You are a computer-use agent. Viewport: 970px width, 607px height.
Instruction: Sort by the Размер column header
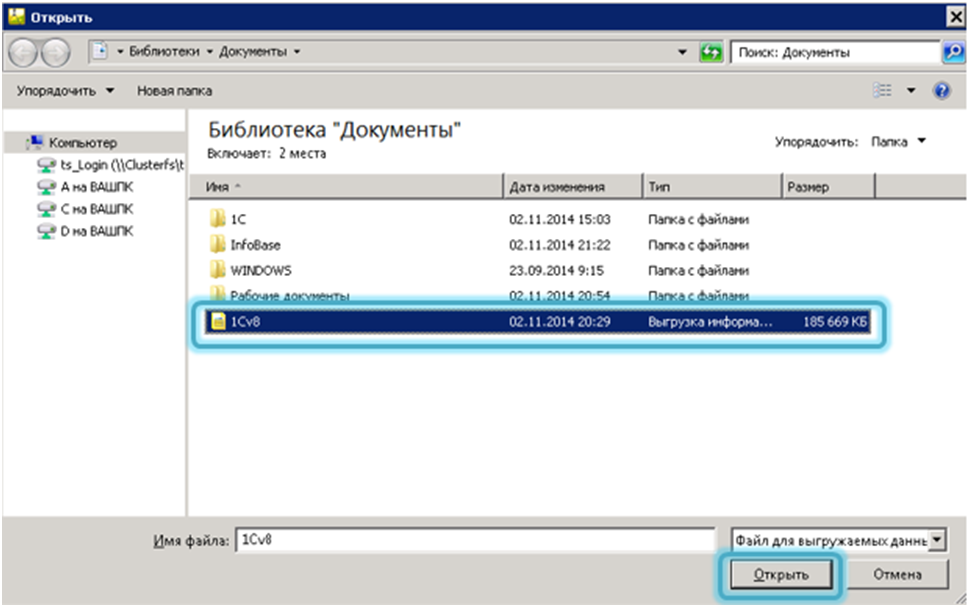coord(828,186)
